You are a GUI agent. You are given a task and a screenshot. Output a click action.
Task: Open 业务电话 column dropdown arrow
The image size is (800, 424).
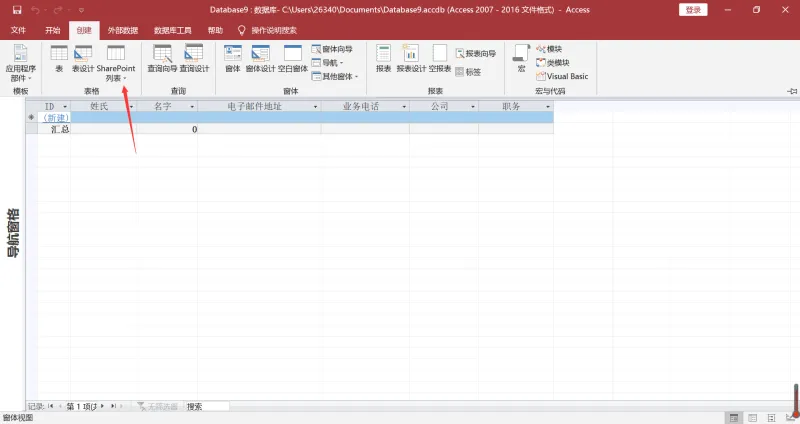coord(404,107)
